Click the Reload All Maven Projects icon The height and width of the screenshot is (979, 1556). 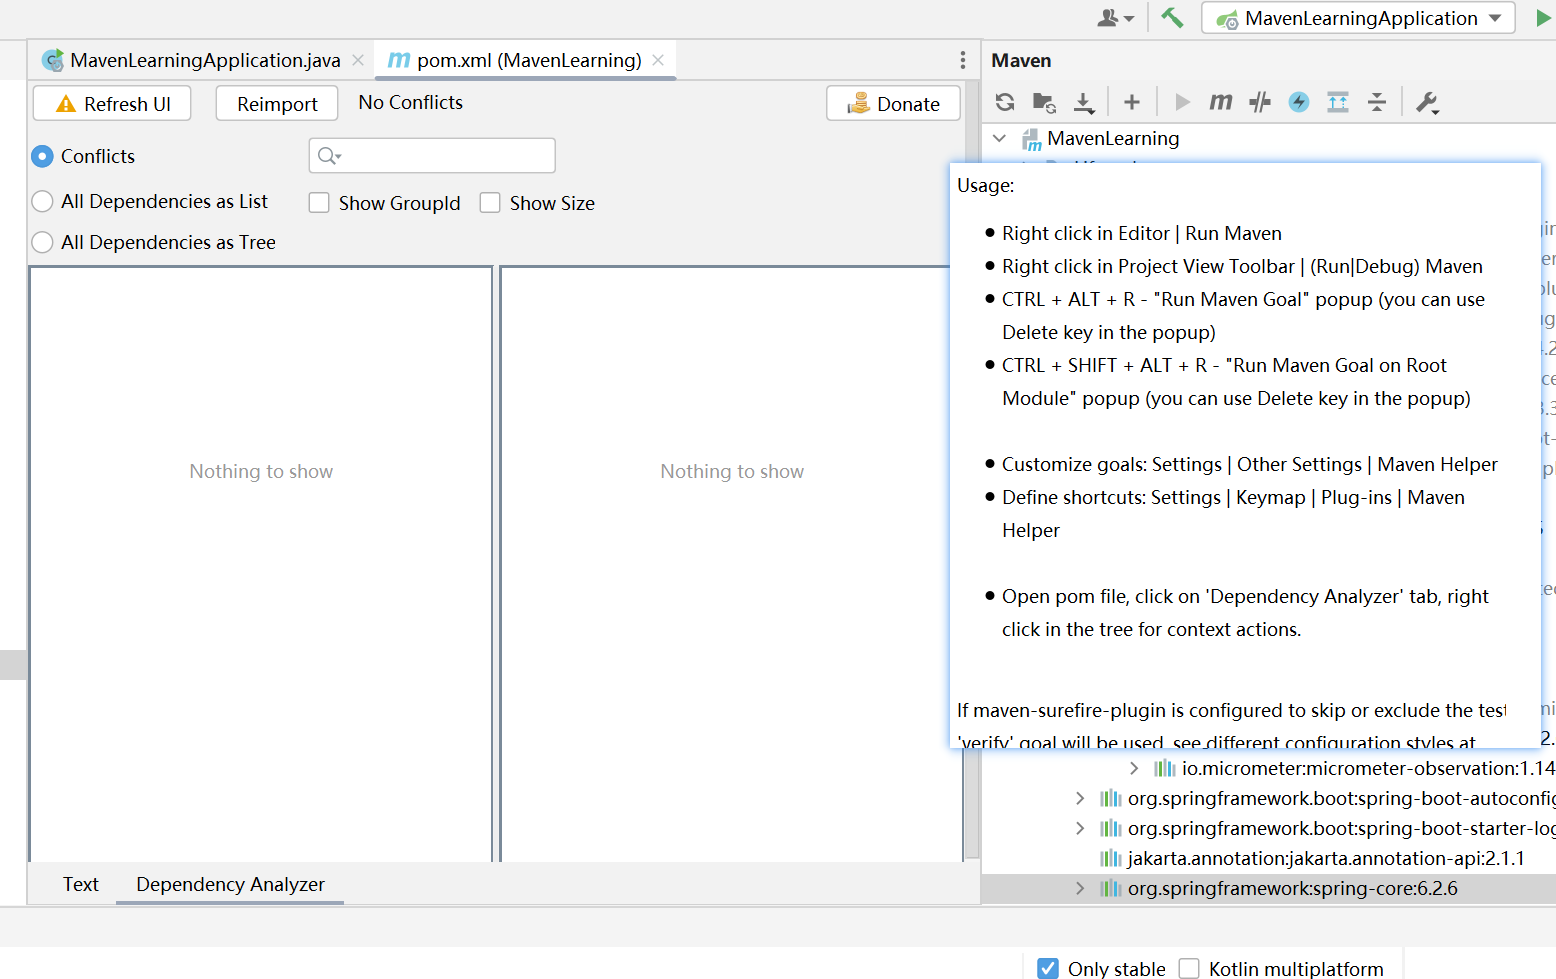tap(1005, 102)
